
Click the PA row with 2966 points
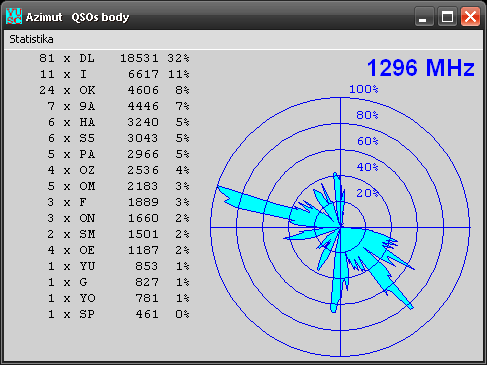(x=114, y=154)
